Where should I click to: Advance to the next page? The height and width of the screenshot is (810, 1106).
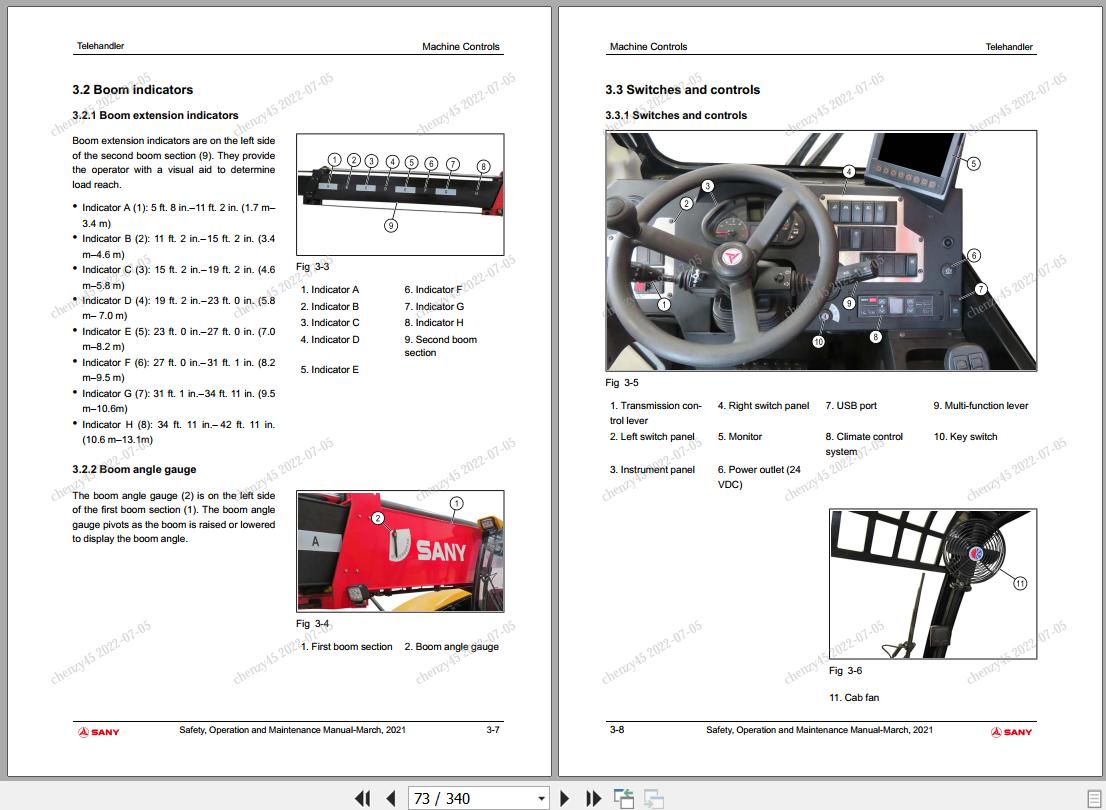564,798
